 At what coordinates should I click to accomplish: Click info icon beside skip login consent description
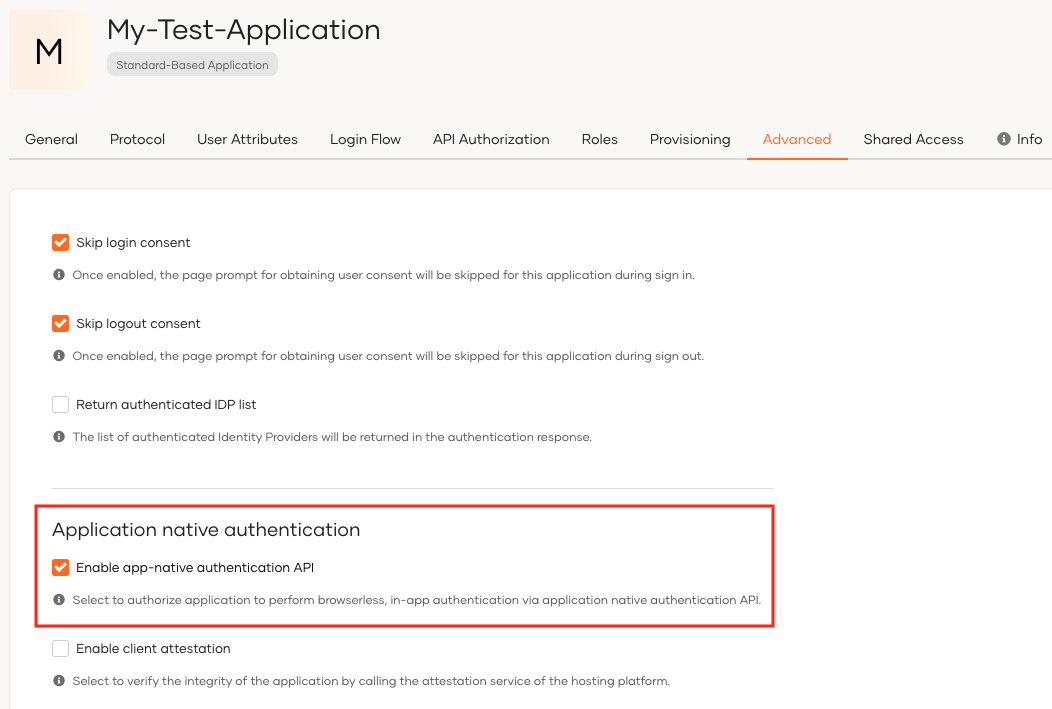coord(59,274)
